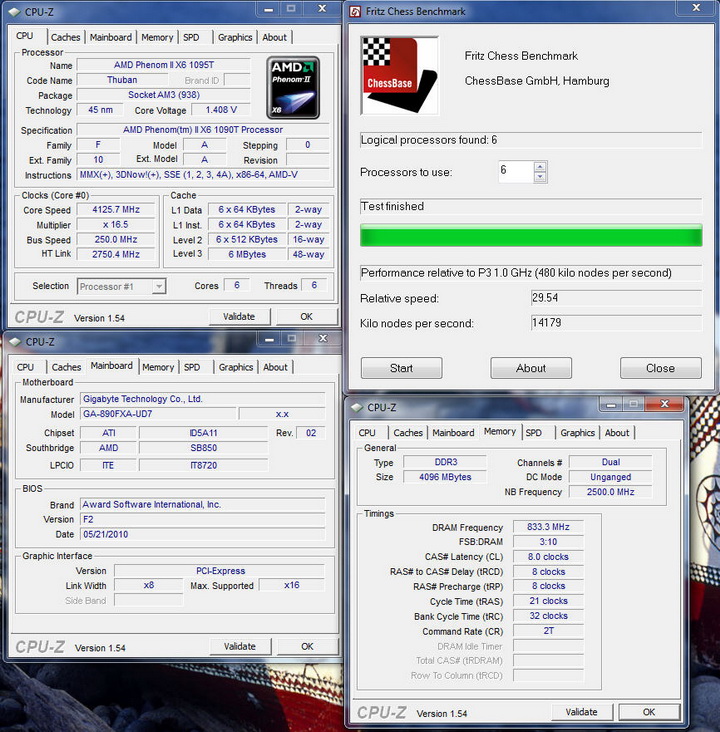Viewport: 720px width, 732px height.
Task: Click the 833.3 MHz DRAM frequency value
Action: pyautogui.click(x=548, y=527)
